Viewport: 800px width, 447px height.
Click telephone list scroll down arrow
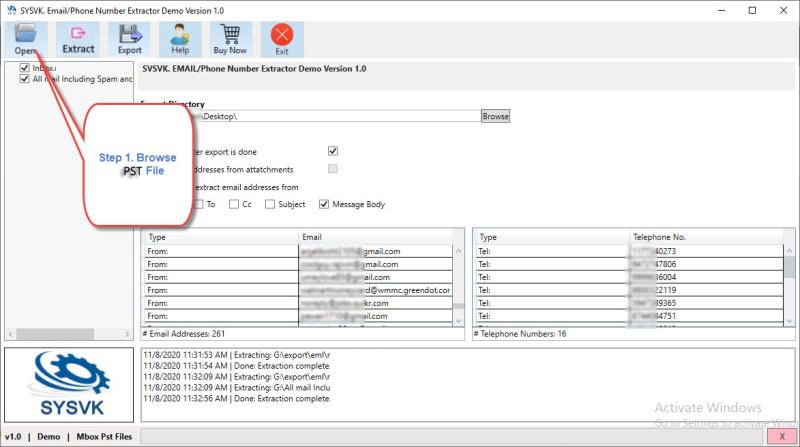click(789, 320)
